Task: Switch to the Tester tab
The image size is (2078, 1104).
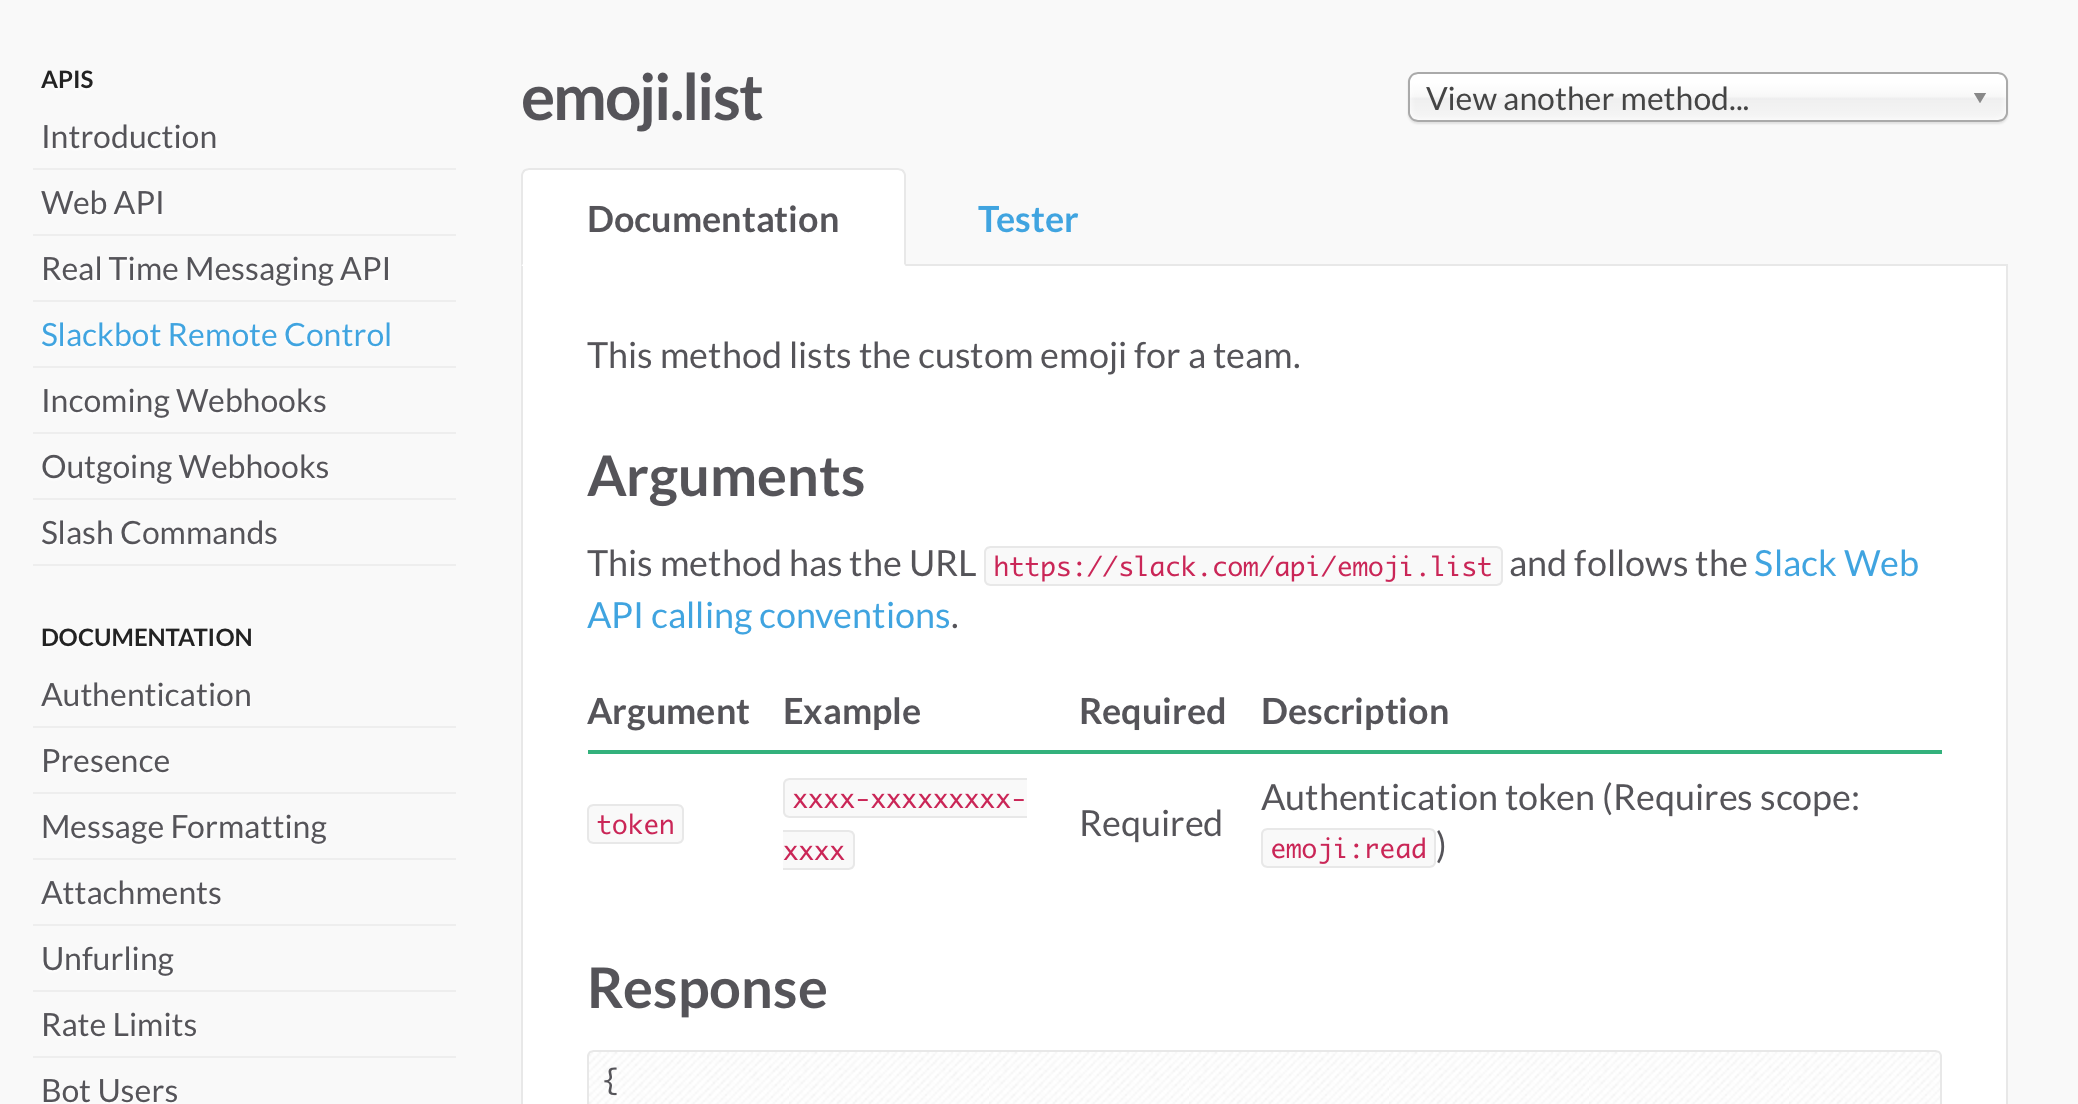Action: click(1027, 219)
